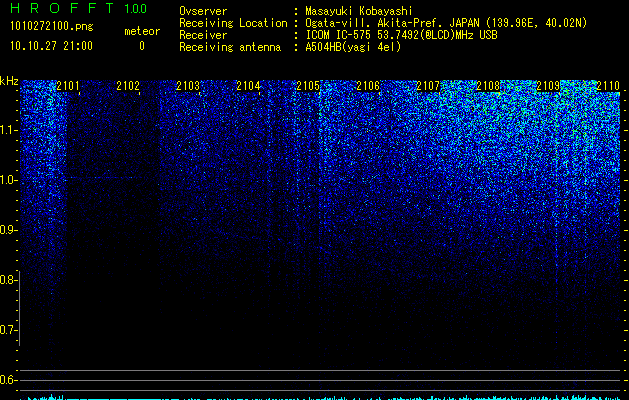Click the observer name Masayuki Kobayashi
The width and height of the screenshot is (629, 400).
pos(359,11)
